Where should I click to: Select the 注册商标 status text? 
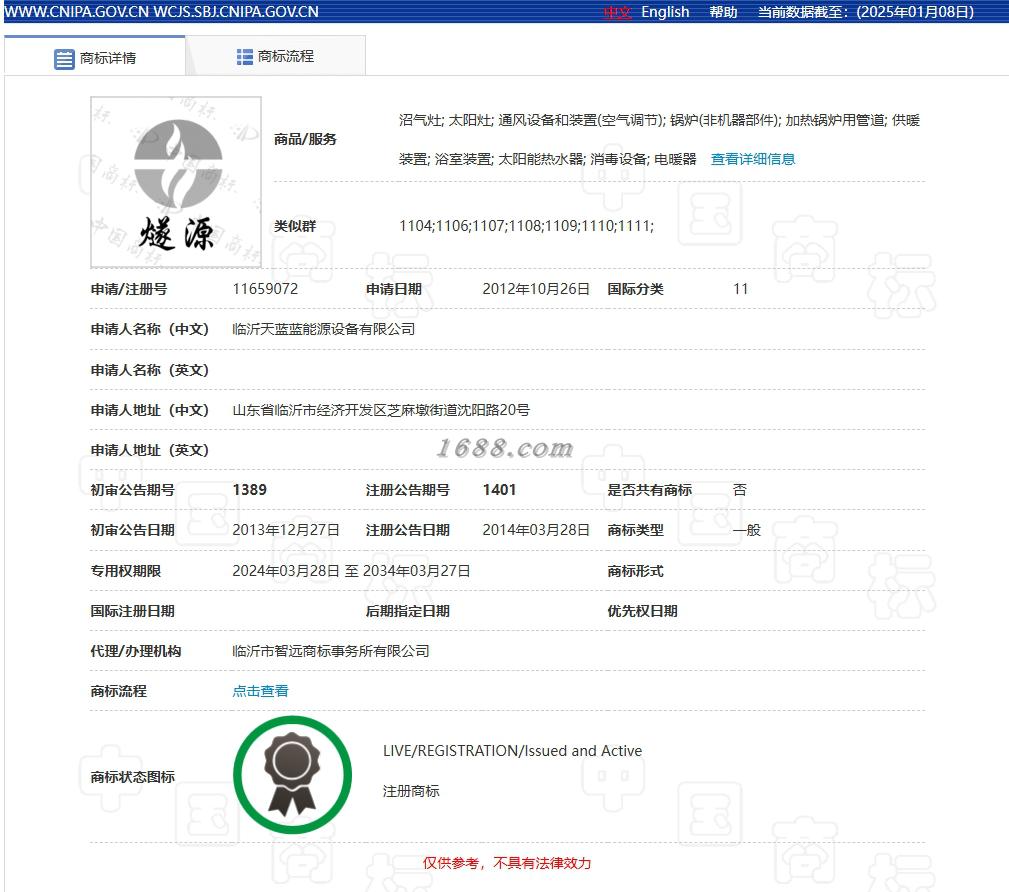(x=411, y=791)
